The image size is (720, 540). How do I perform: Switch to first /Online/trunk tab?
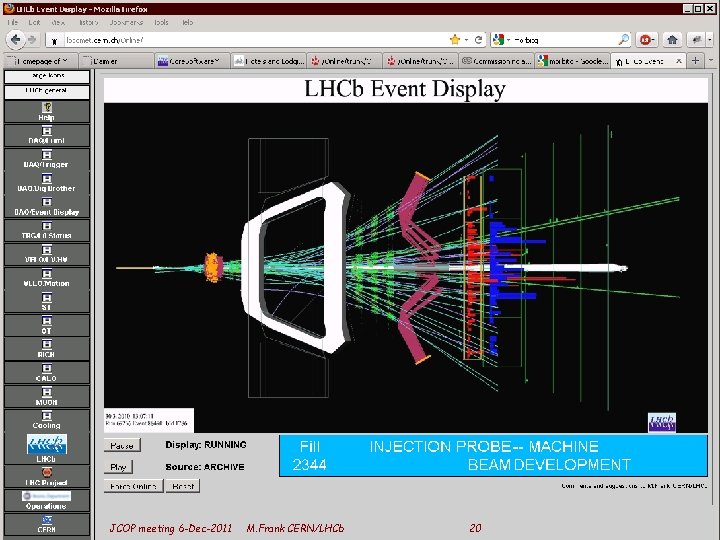click(x=344, y=61)
